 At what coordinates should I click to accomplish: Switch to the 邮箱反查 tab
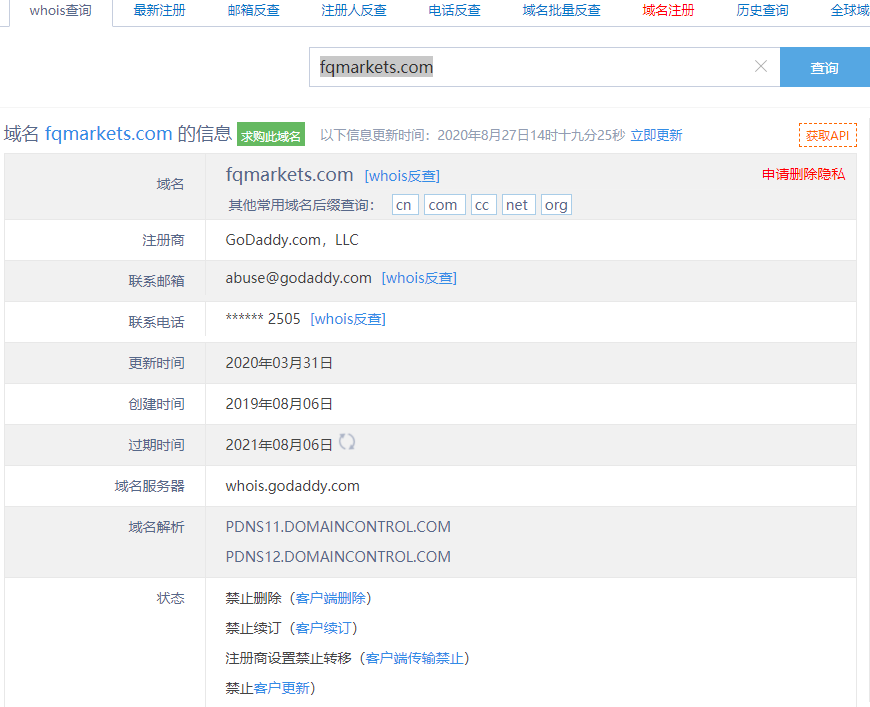(254, 11)
